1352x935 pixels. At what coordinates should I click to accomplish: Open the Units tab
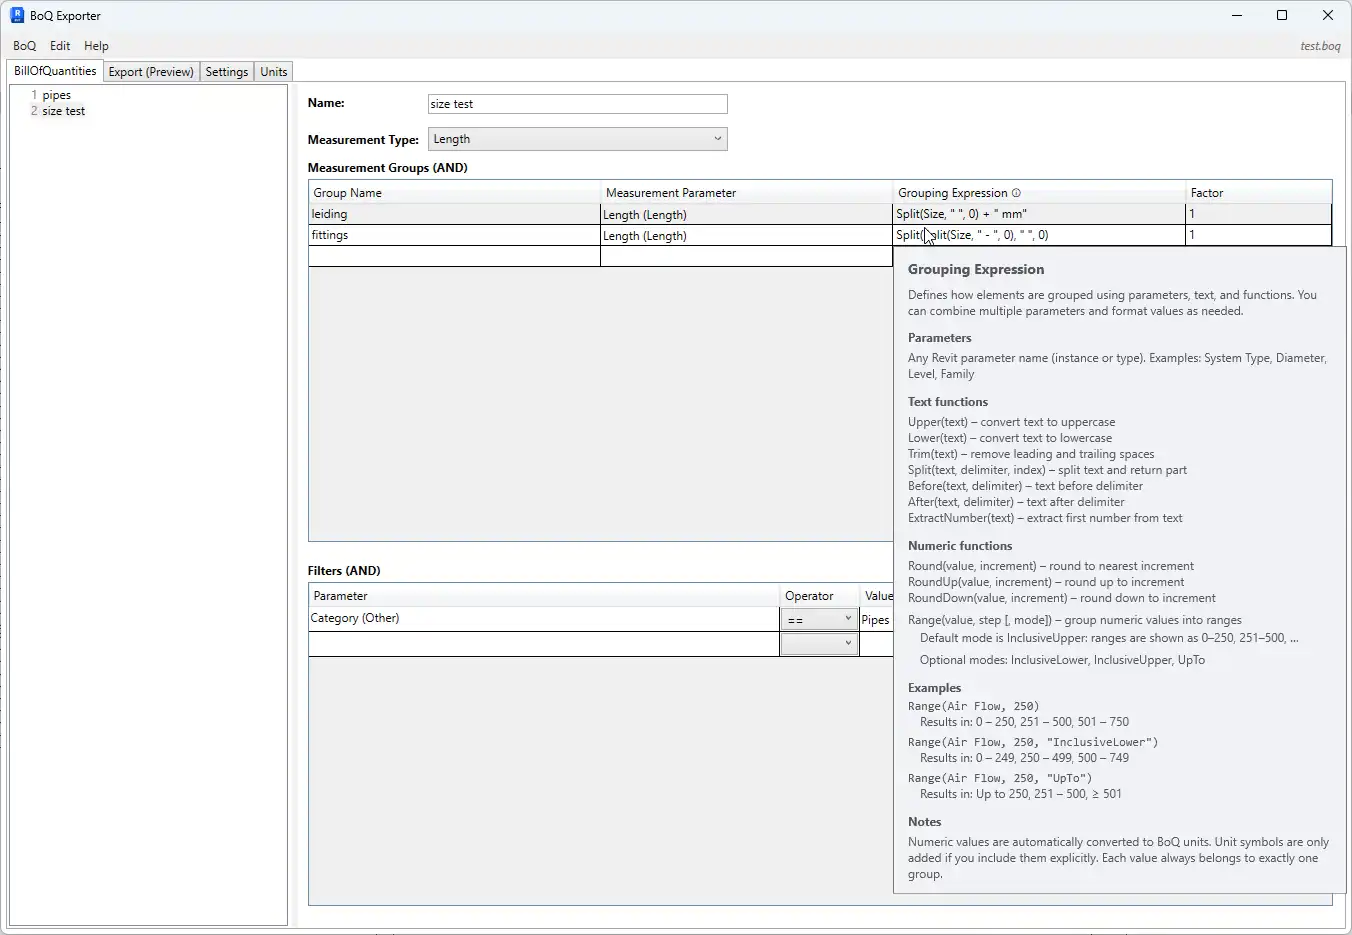point(273,71)
